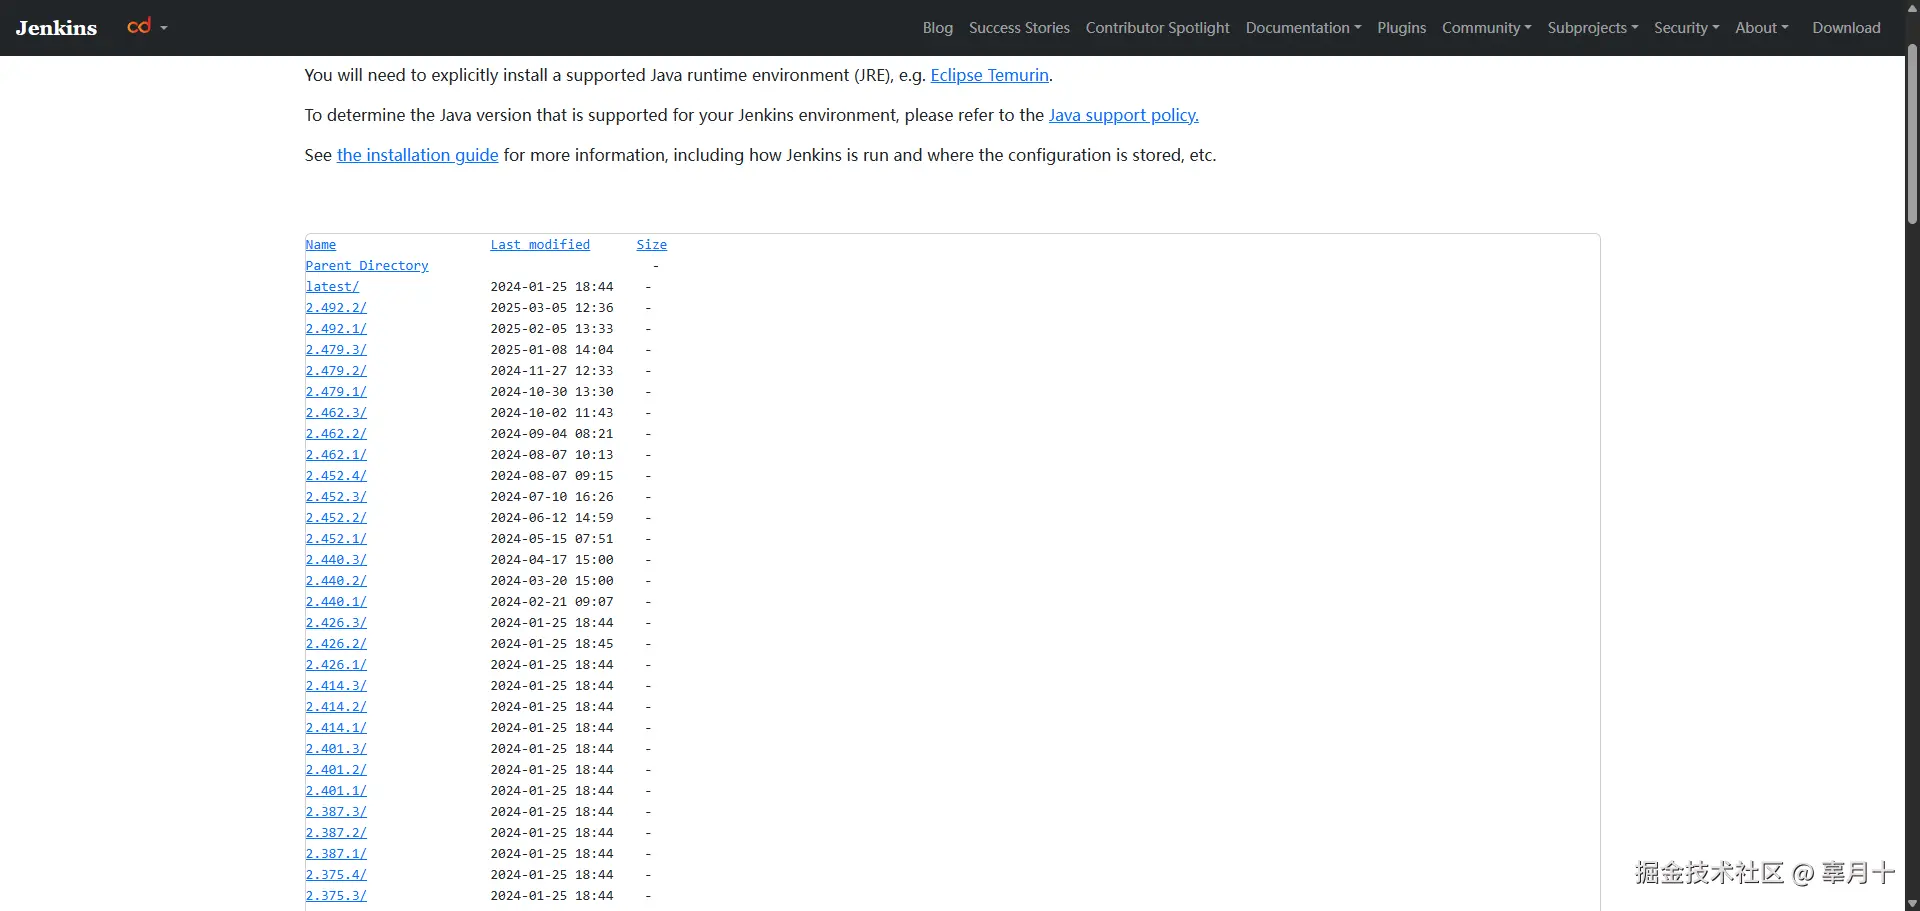Sort listing by Last modified column

coord(540,245)
